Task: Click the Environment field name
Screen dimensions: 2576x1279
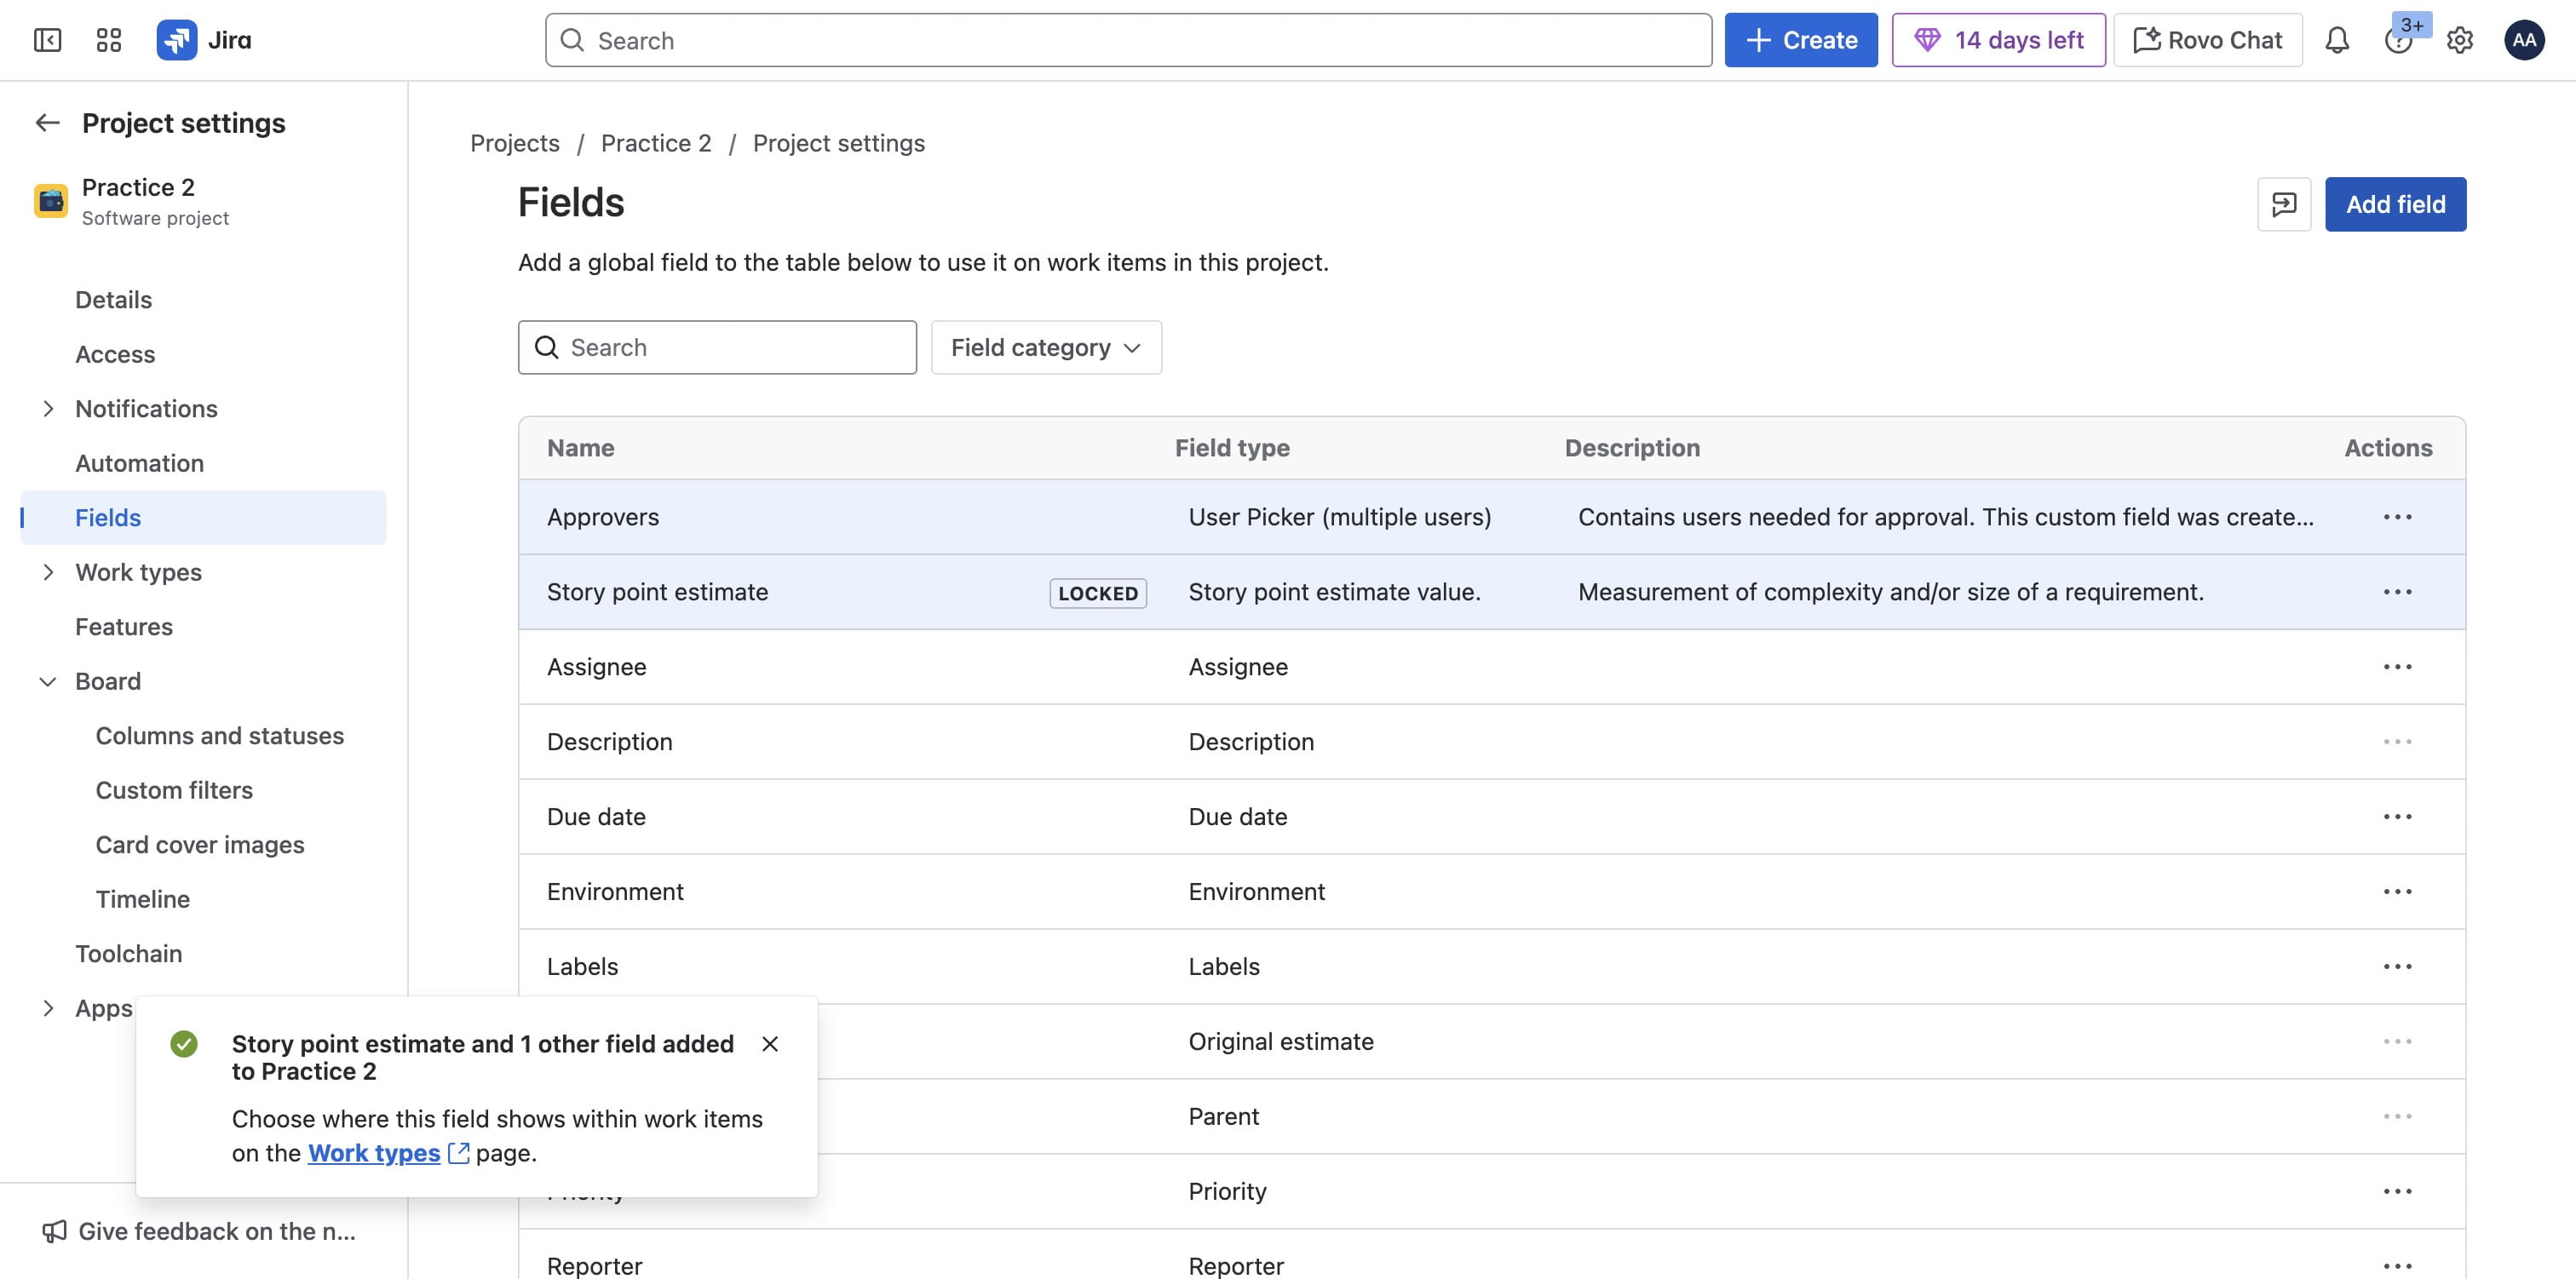Action: point(615,892)
